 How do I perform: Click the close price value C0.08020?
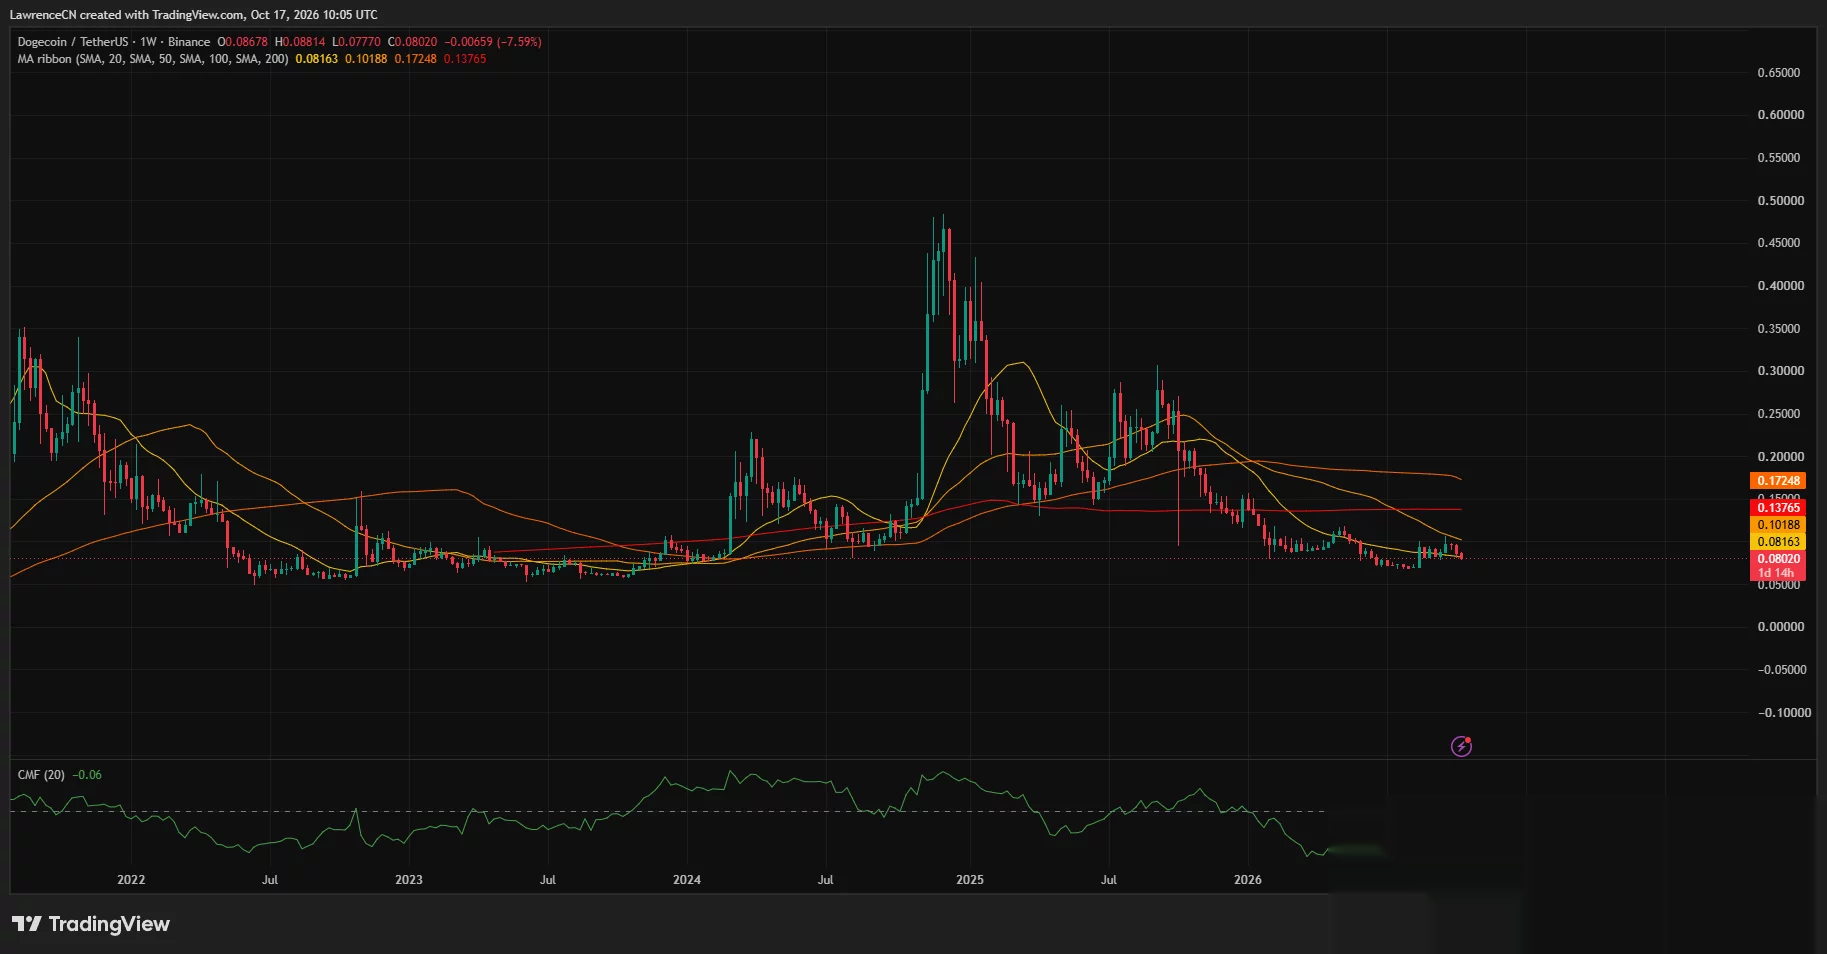pyautogui.click(x=412, y=42)
